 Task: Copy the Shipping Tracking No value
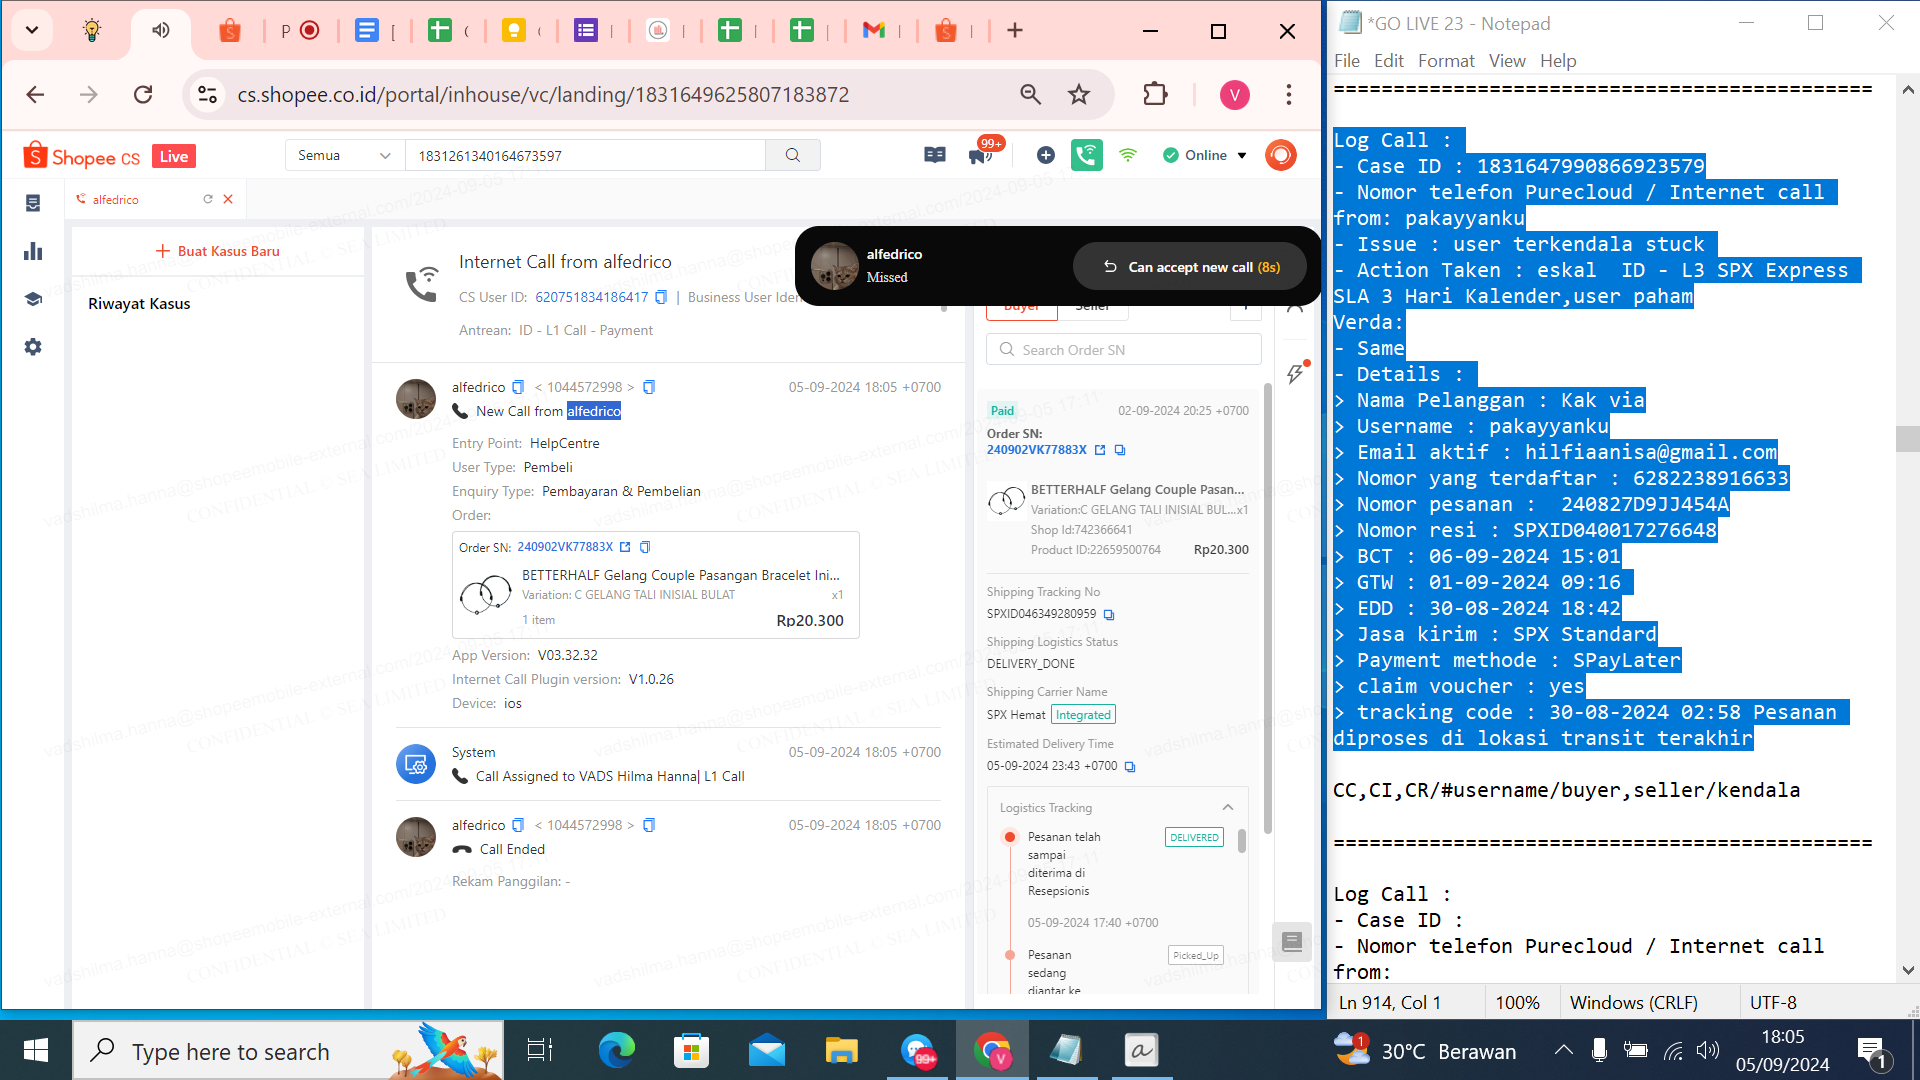click(1109, 615)
